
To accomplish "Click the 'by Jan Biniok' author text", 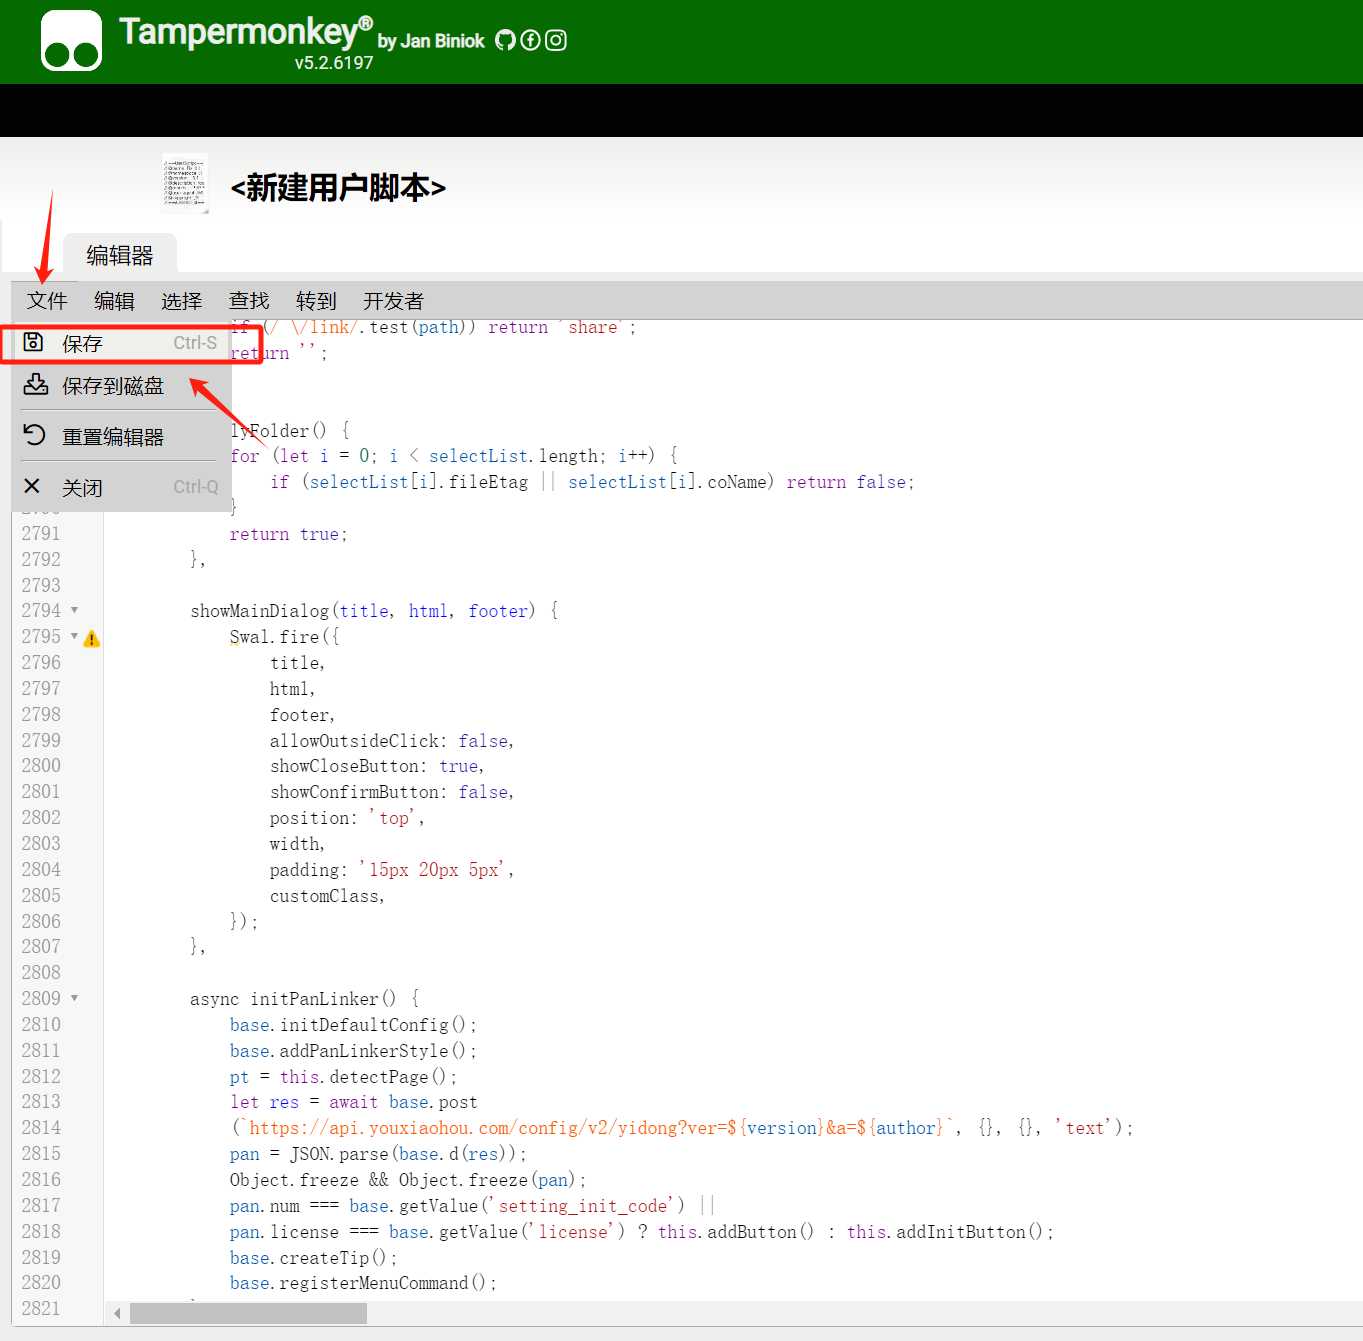I will pos(431,41).
